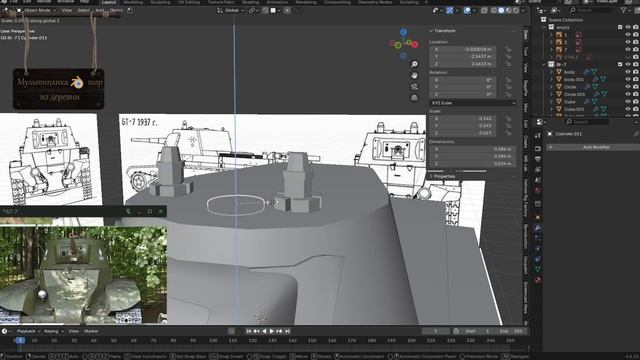Collapse the Transform panel

443,31
